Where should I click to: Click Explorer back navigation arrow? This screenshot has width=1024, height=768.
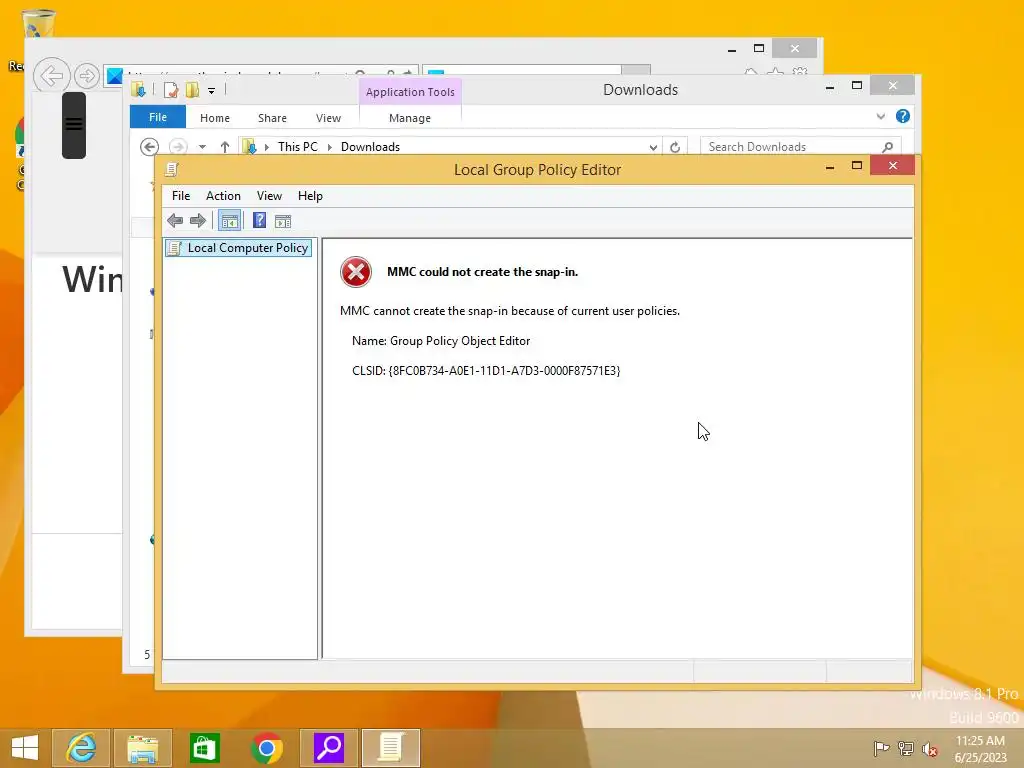point(150,147)
